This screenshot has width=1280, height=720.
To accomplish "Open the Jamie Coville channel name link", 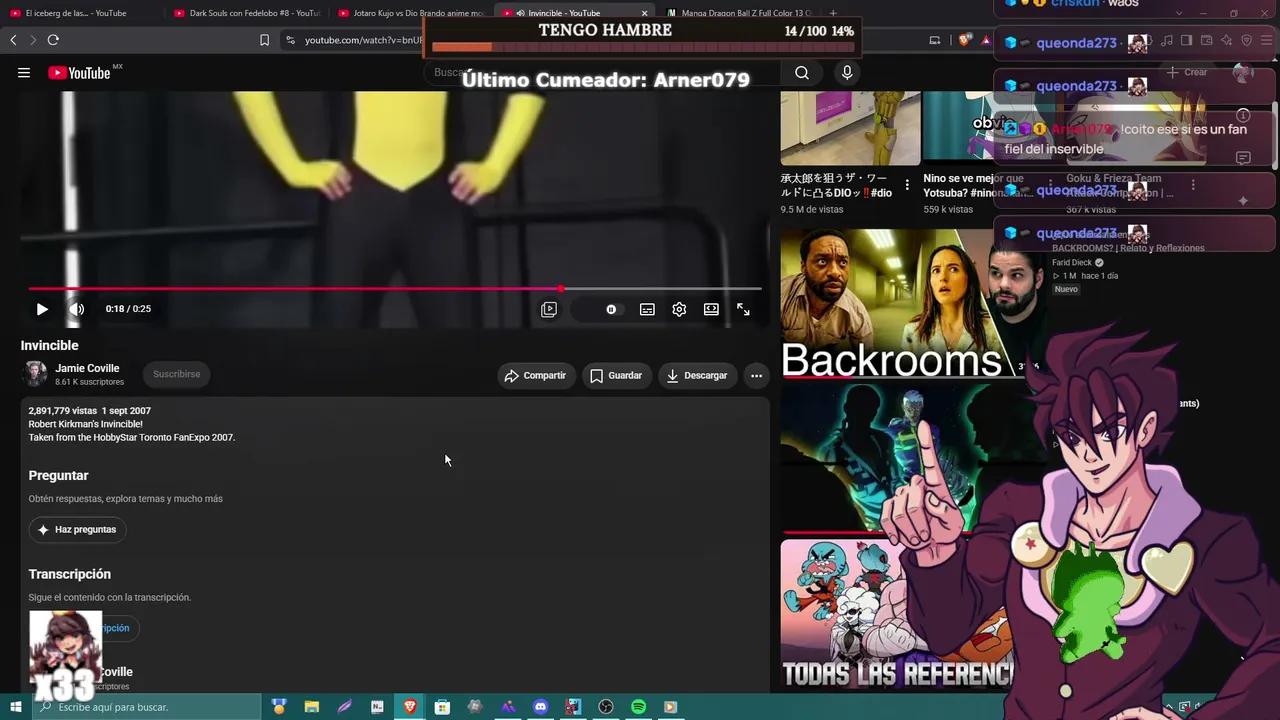I will (87, 368).
